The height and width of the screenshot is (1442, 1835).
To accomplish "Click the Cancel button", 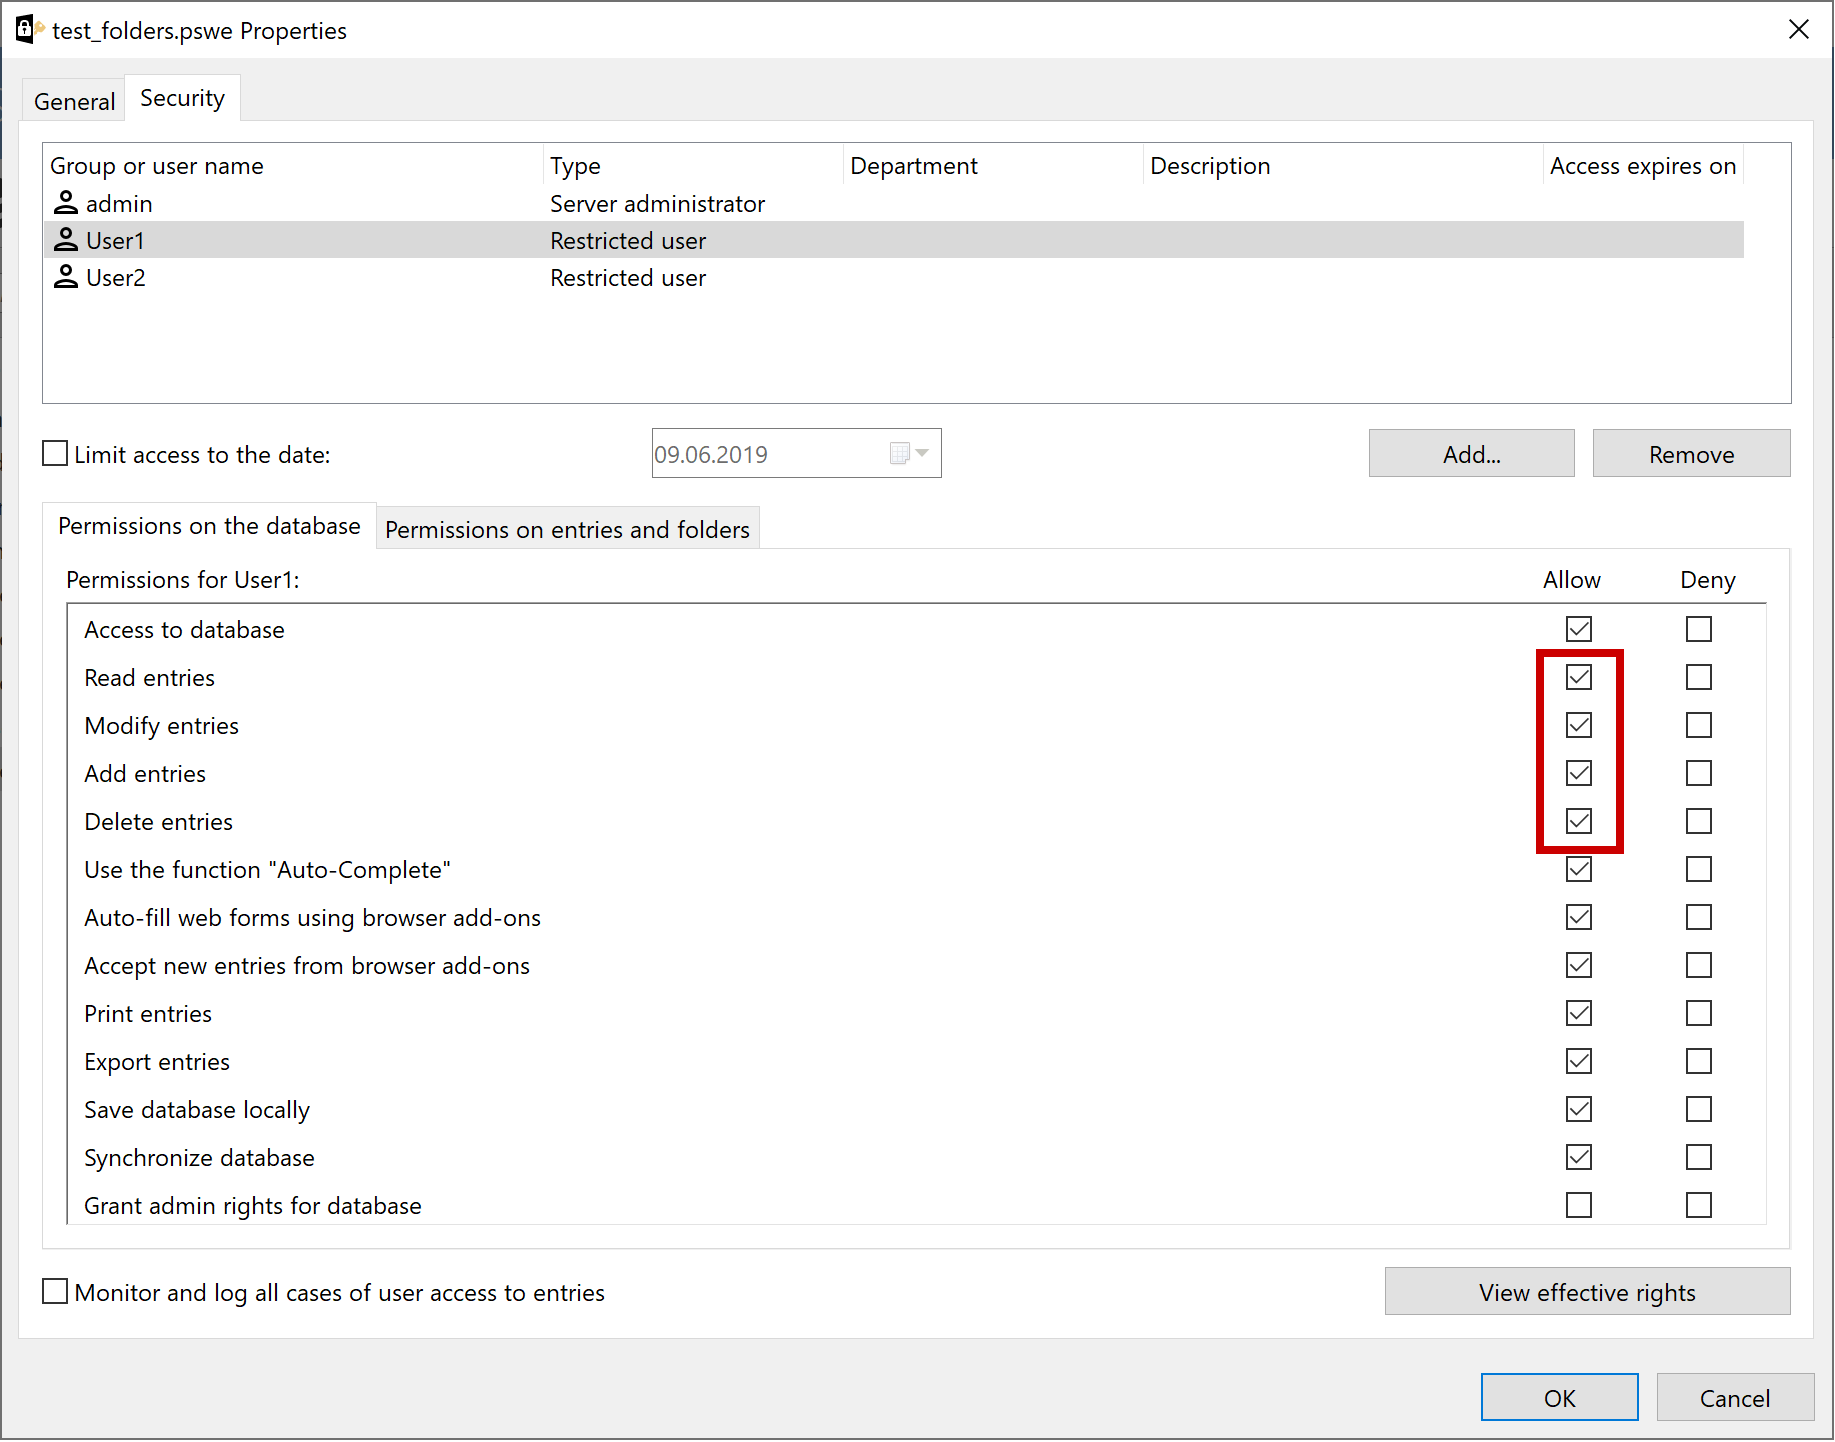I will (1735, 1397).
